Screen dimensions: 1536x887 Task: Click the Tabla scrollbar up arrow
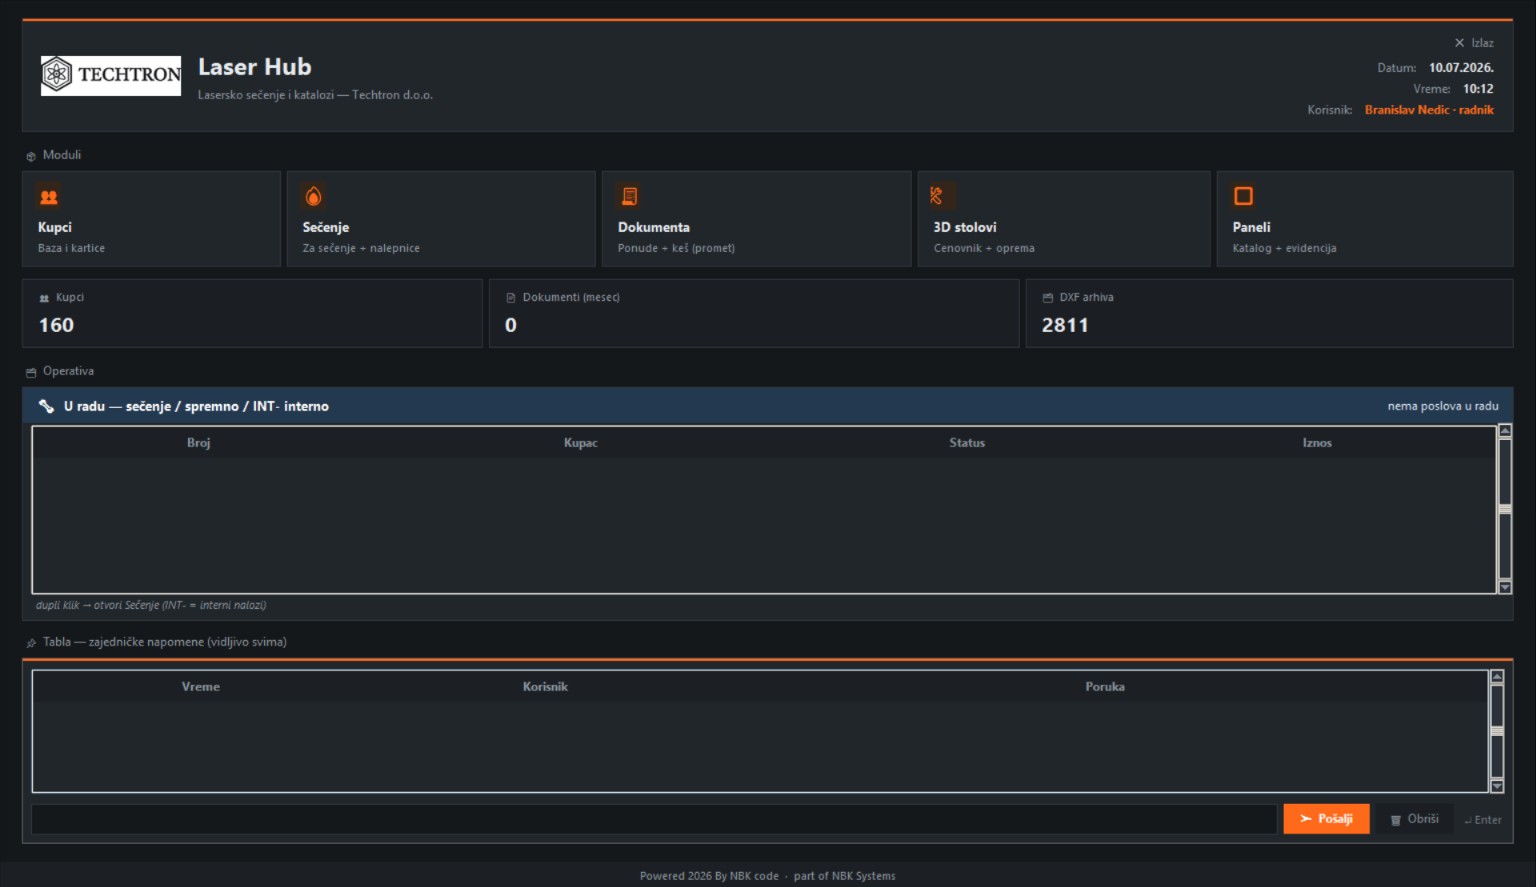1497,677
